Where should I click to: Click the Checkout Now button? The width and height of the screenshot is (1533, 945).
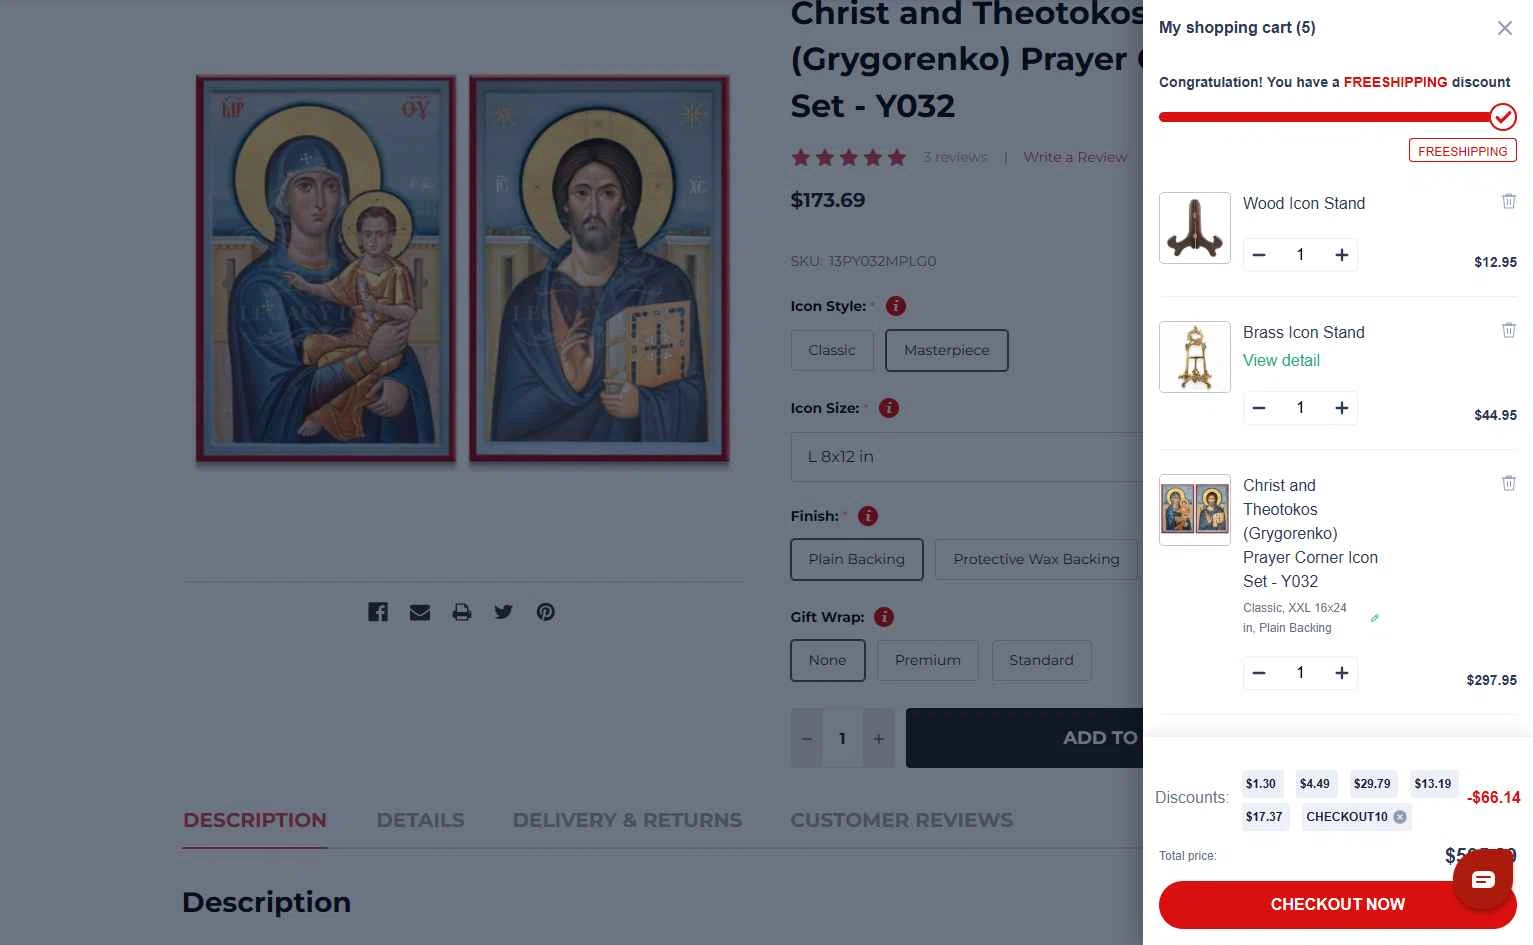point(1337,904)
